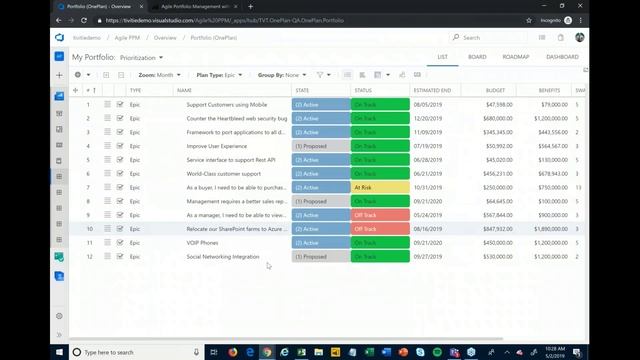Click the Agile PPM breadcrumb link
The image size is (640, 360).
pos(127,38)
